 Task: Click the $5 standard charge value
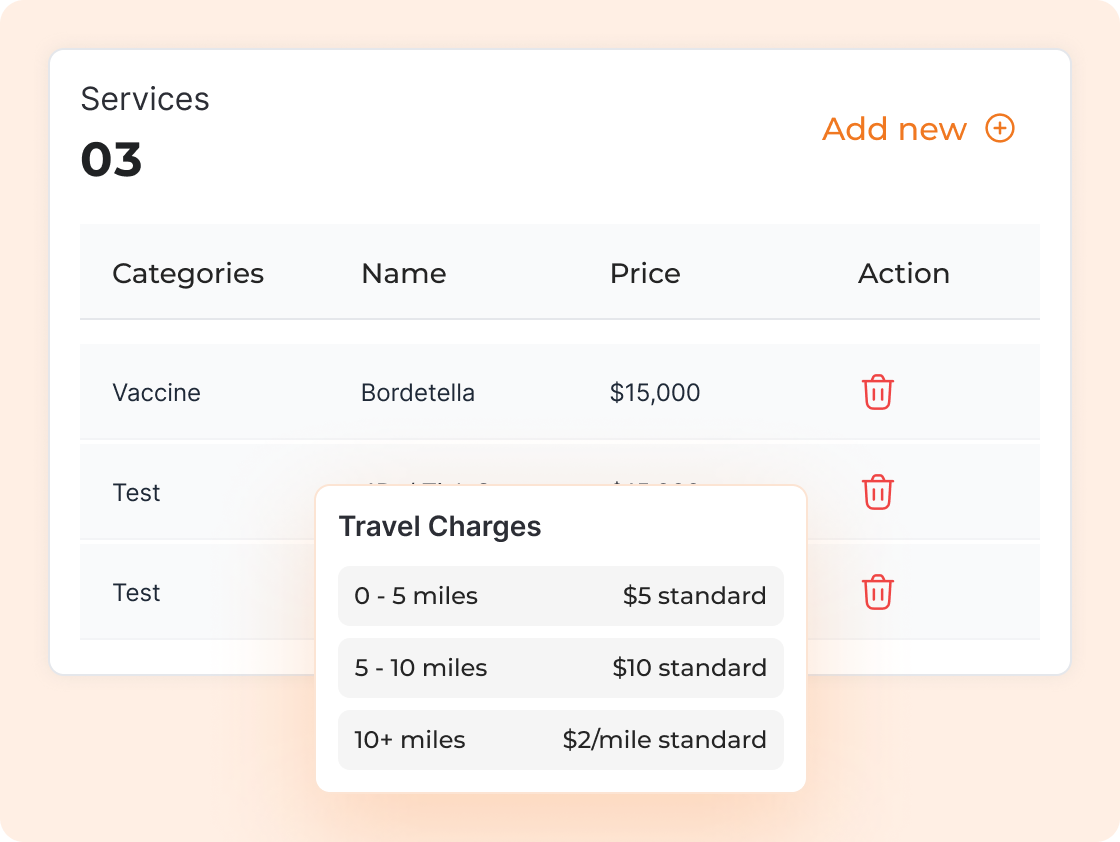(694, 596)
